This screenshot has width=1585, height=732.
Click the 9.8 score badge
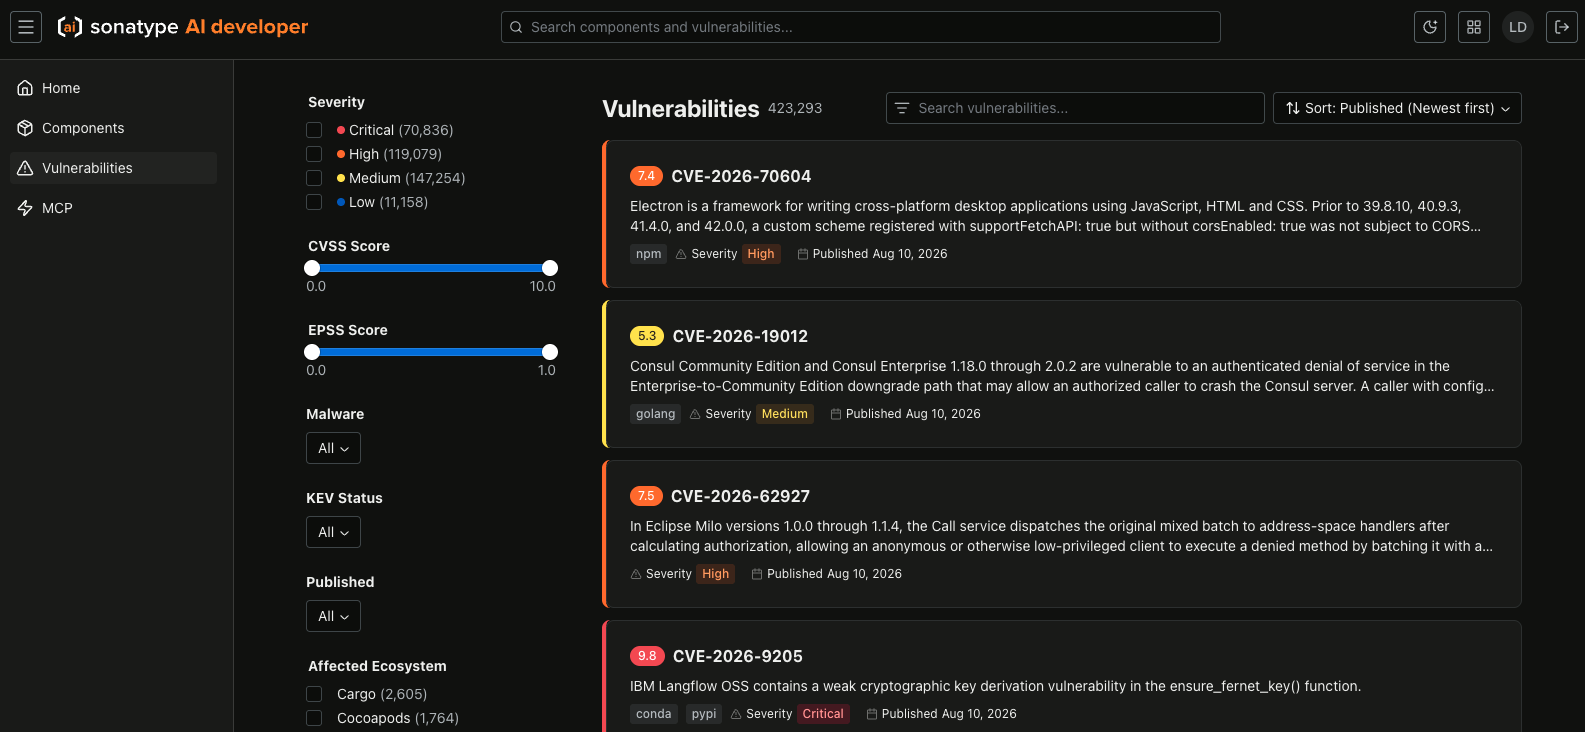pos(647,656)
